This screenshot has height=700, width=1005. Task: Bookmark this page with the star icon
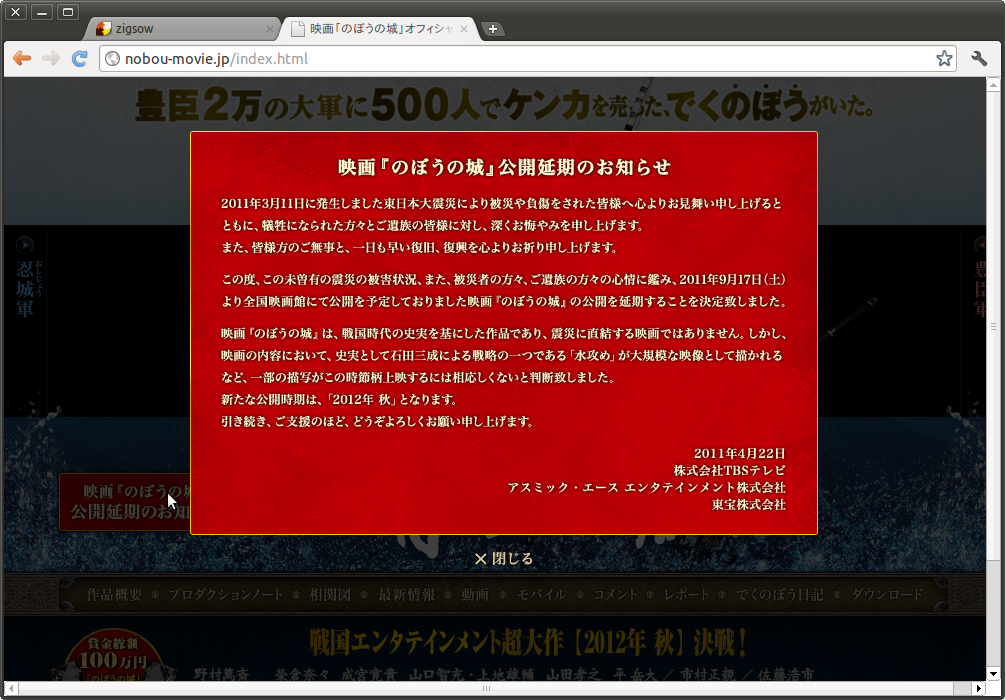click(x=944, y=59)
